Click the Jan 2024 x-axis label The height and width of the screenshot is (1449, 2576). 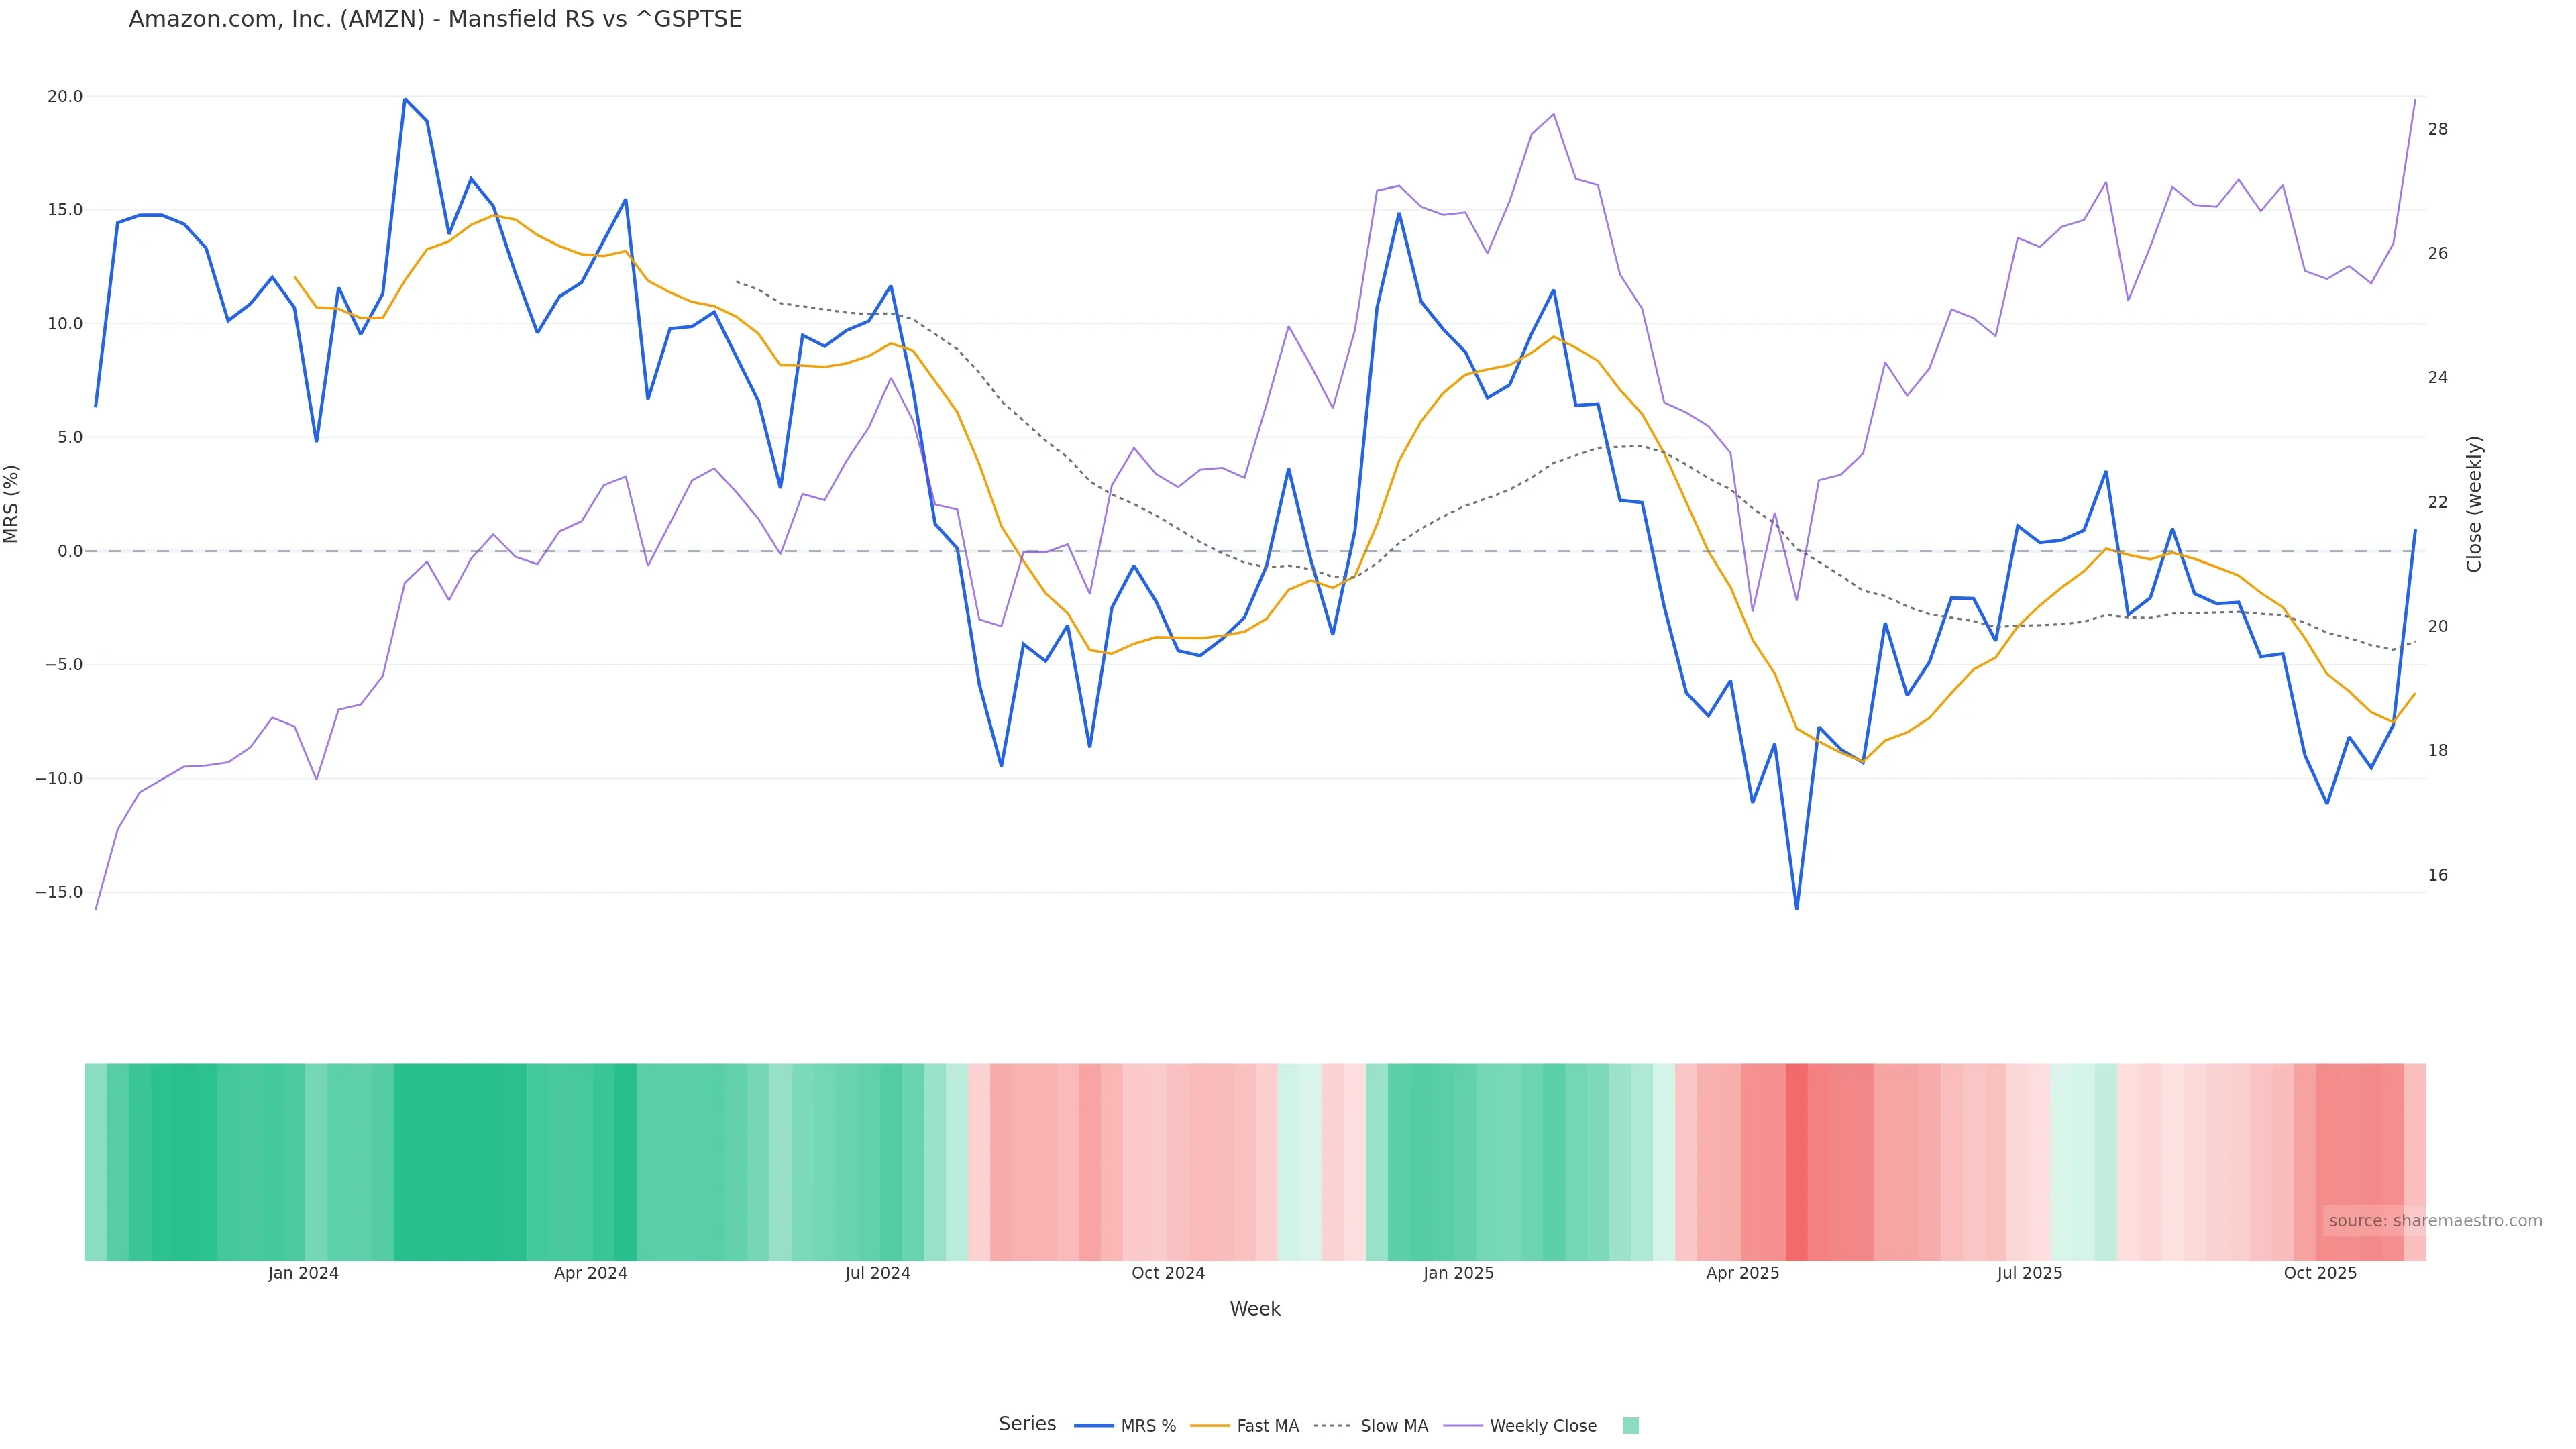coord(303,1274)
